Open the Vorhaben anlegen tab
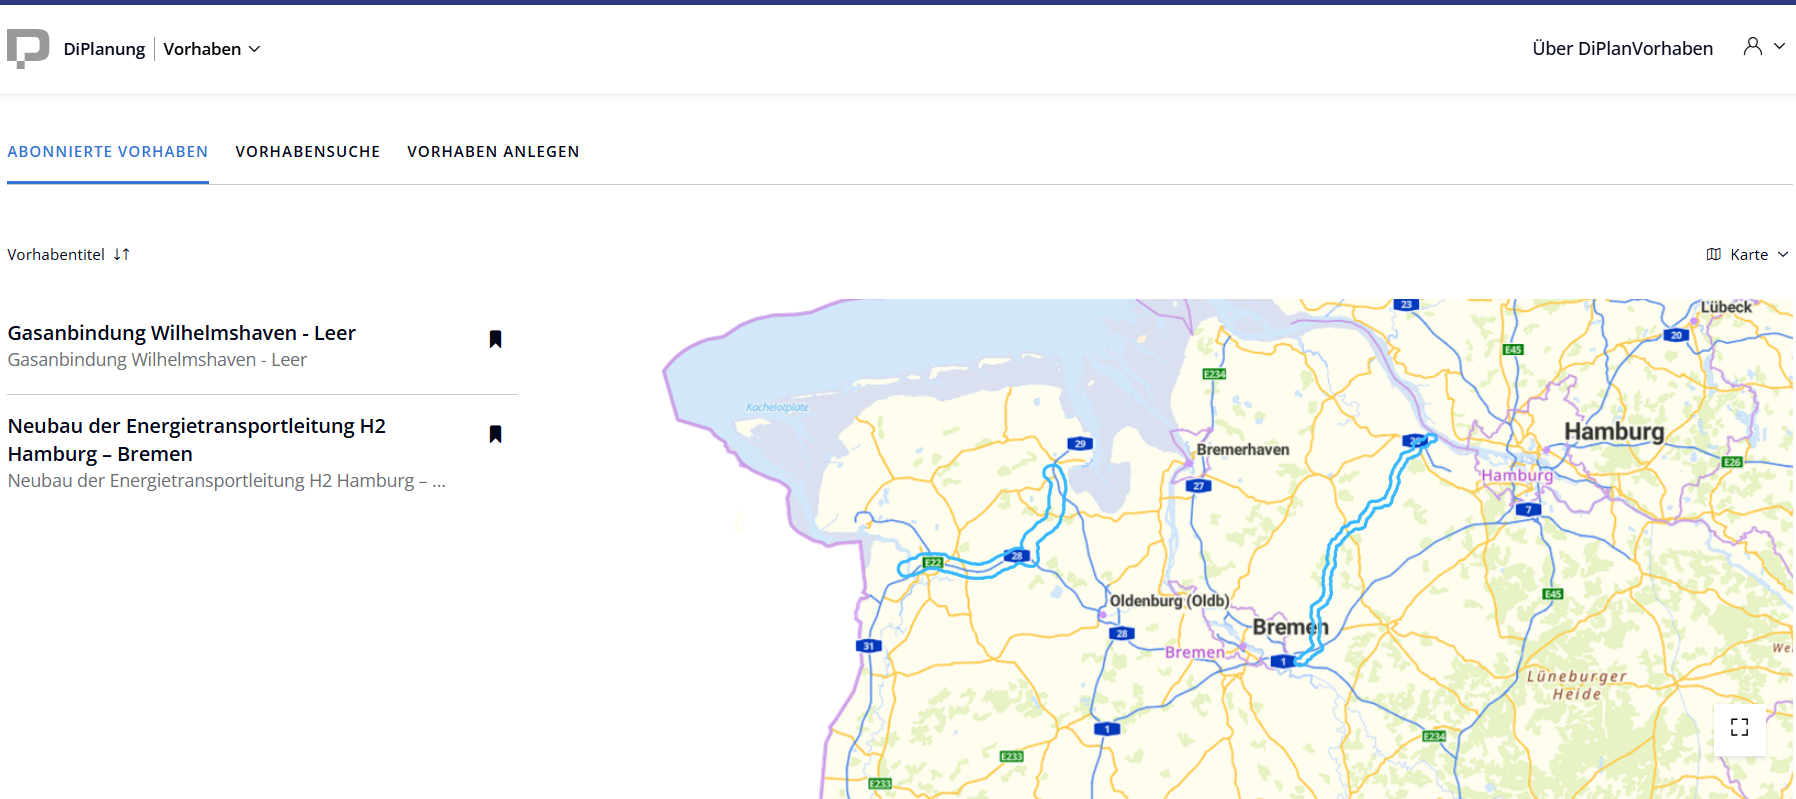 [x=493, y=152]
